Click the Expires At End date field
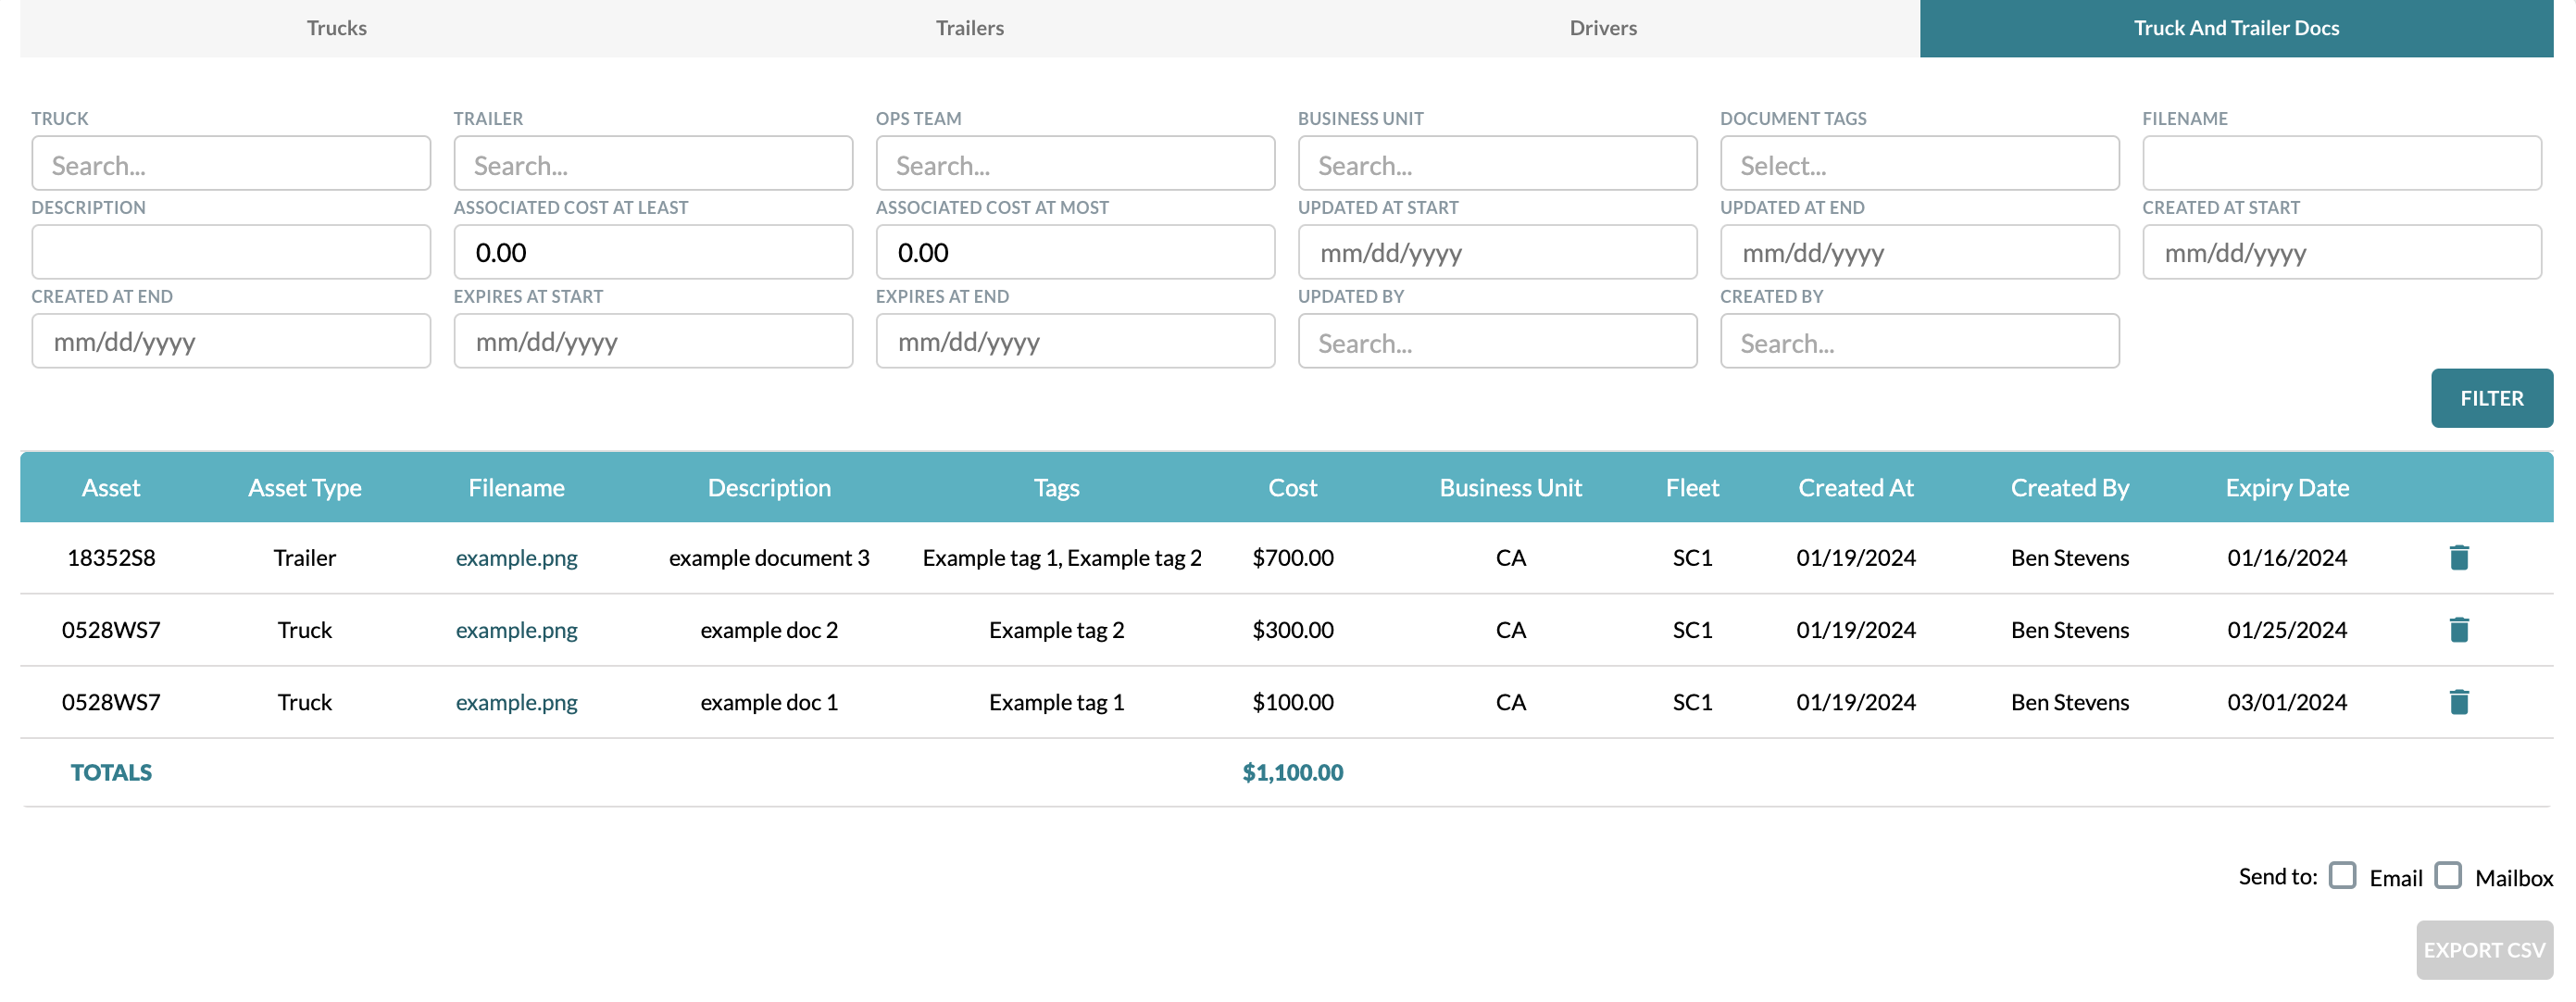 (1074, 341)
